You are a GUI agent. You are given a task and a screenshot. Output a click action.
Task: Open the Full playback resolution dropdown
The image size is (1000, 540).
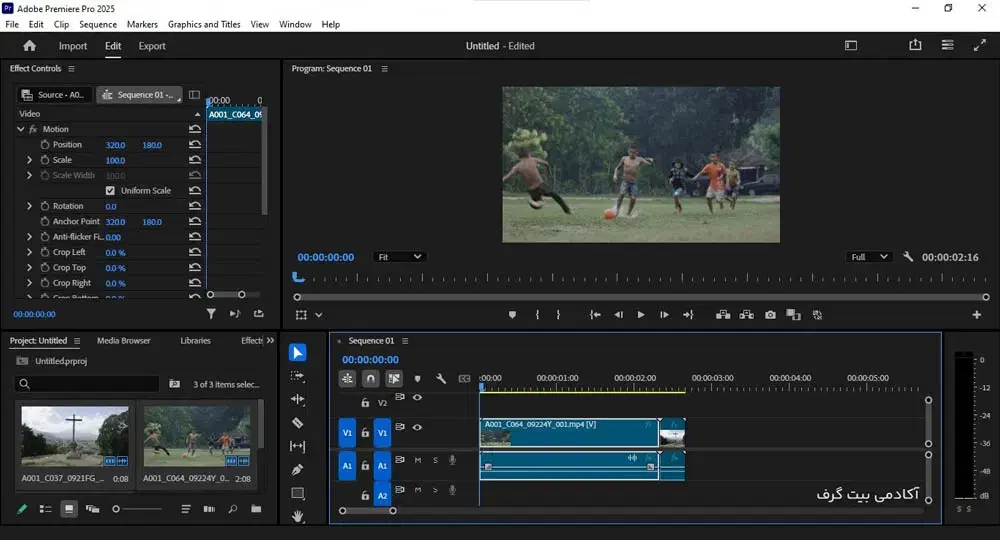869,257
